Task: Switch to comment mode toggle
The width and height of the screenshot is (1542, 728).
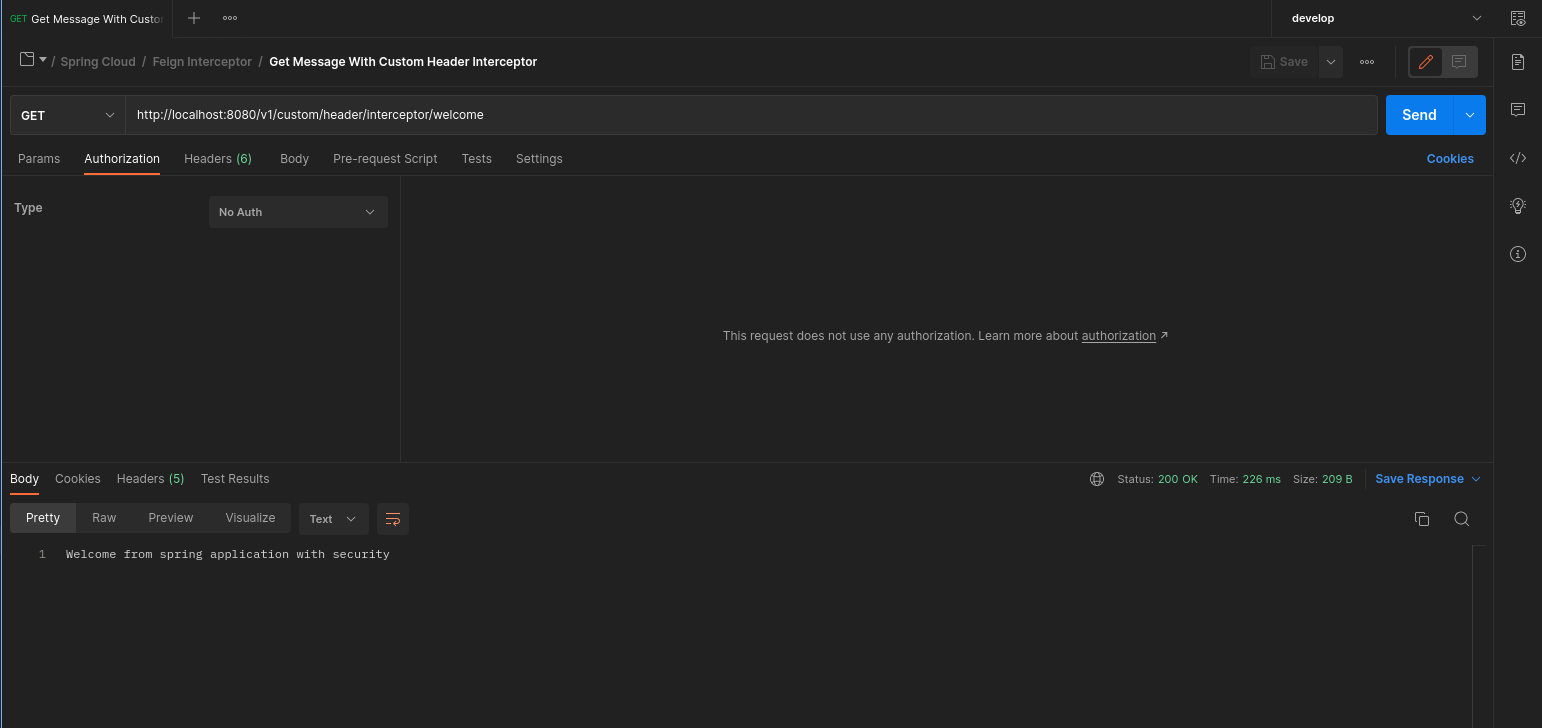Action: pyautogui.click(x=1459, y=62)
